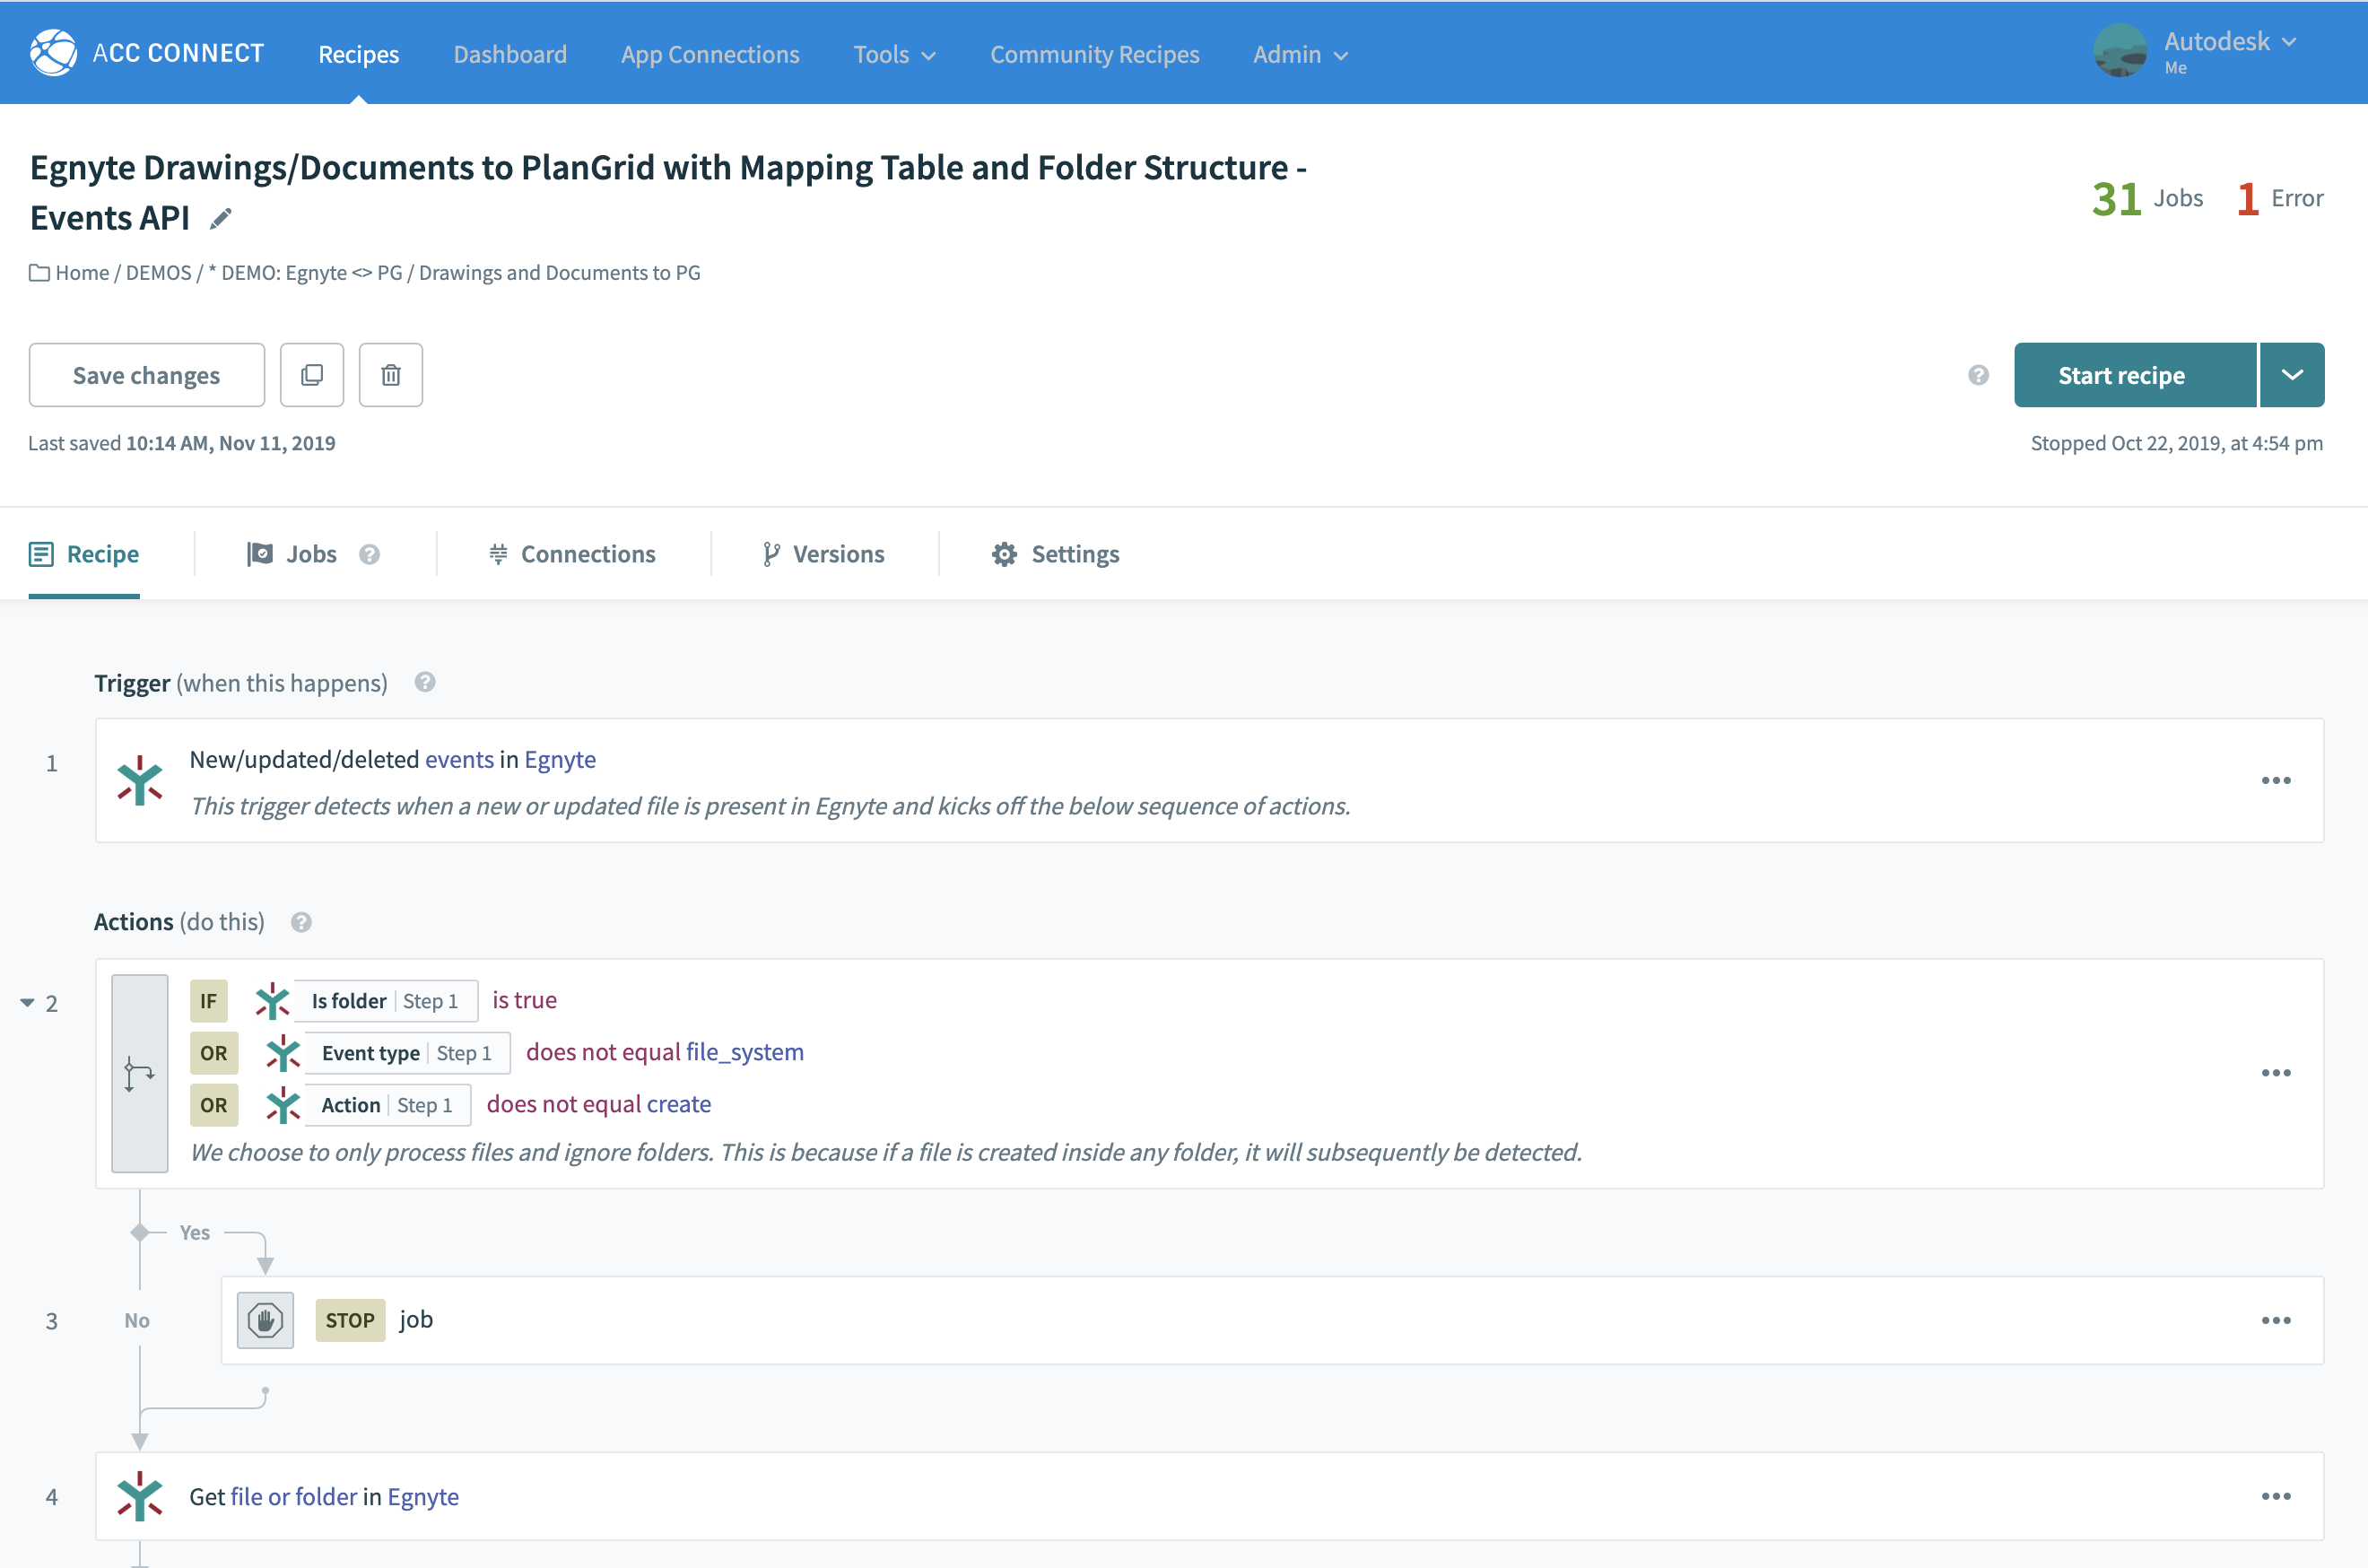Open the Tools dropdown menu
This screenshot has height=1568, width=2368.
coord(894,54)
